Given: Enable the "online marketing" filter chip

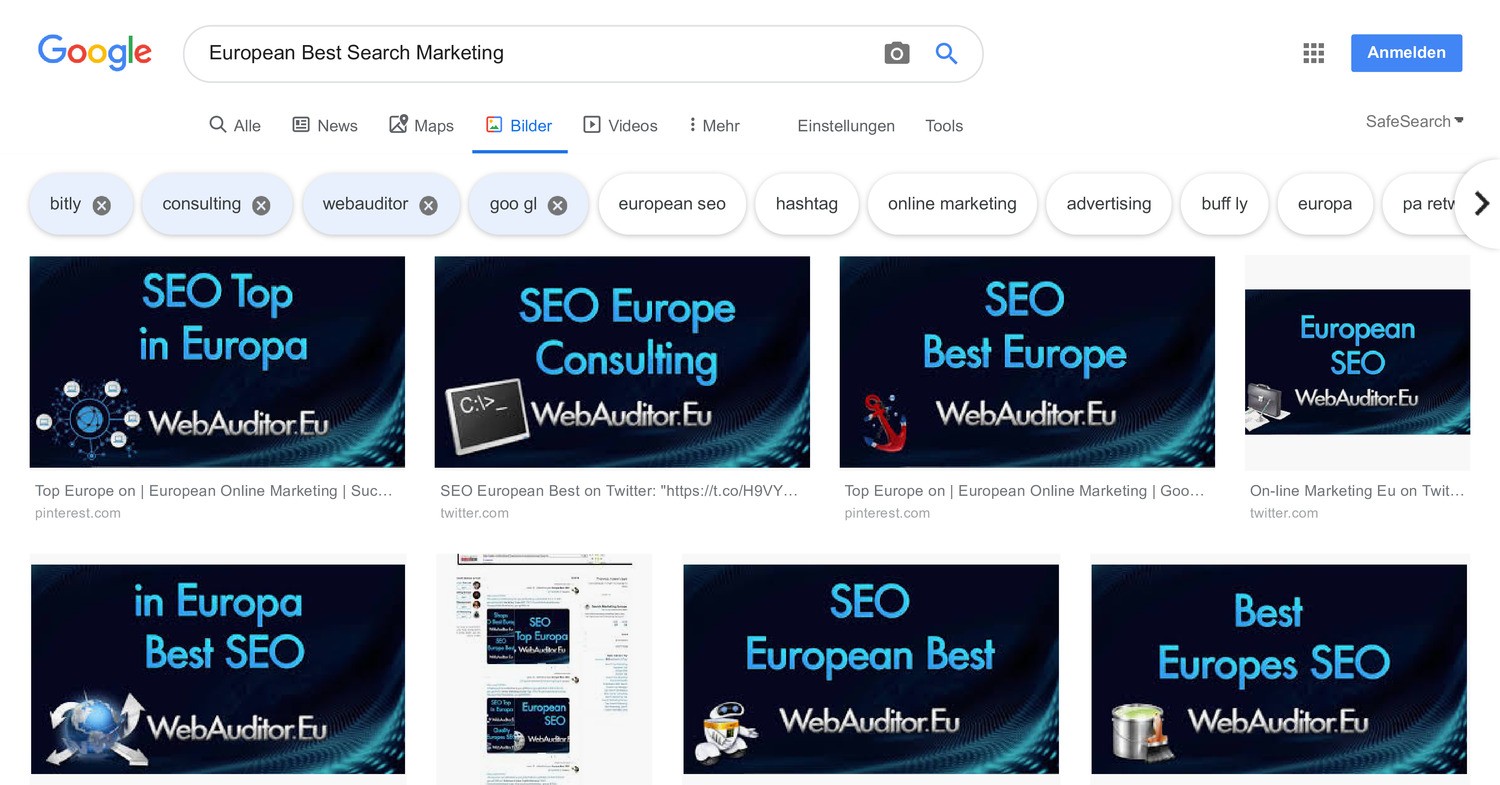Looking at the screenshot, I should pos(951,204).
